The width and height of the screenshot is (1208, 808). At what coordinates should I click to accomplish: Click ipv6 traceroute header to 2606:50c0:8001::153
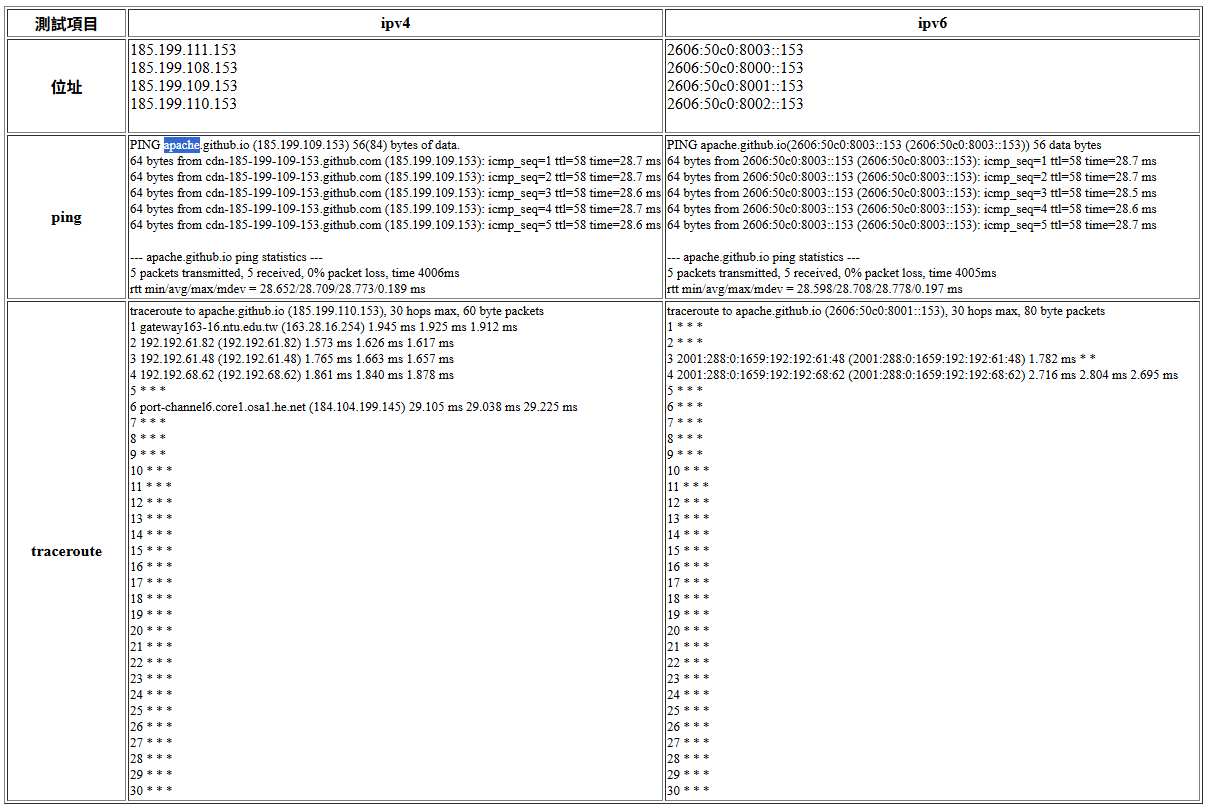click(886, 311)
